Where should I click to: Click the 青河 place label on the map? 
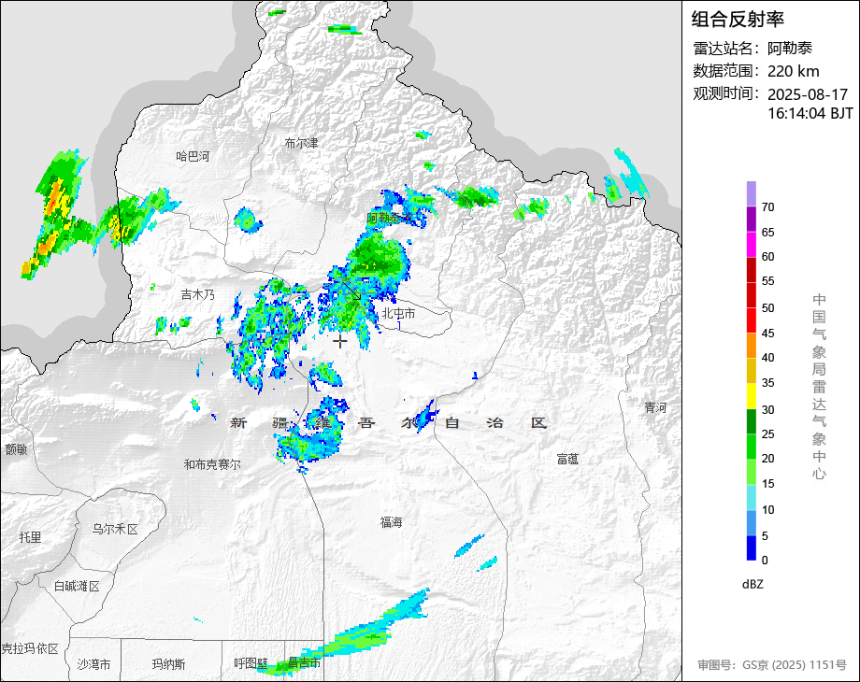click(655, 408)
